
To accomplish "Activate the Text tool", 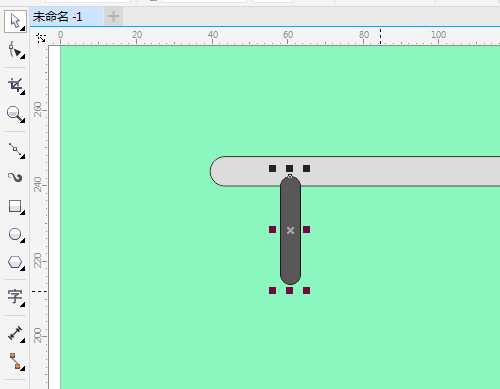I will coord(15,297).
